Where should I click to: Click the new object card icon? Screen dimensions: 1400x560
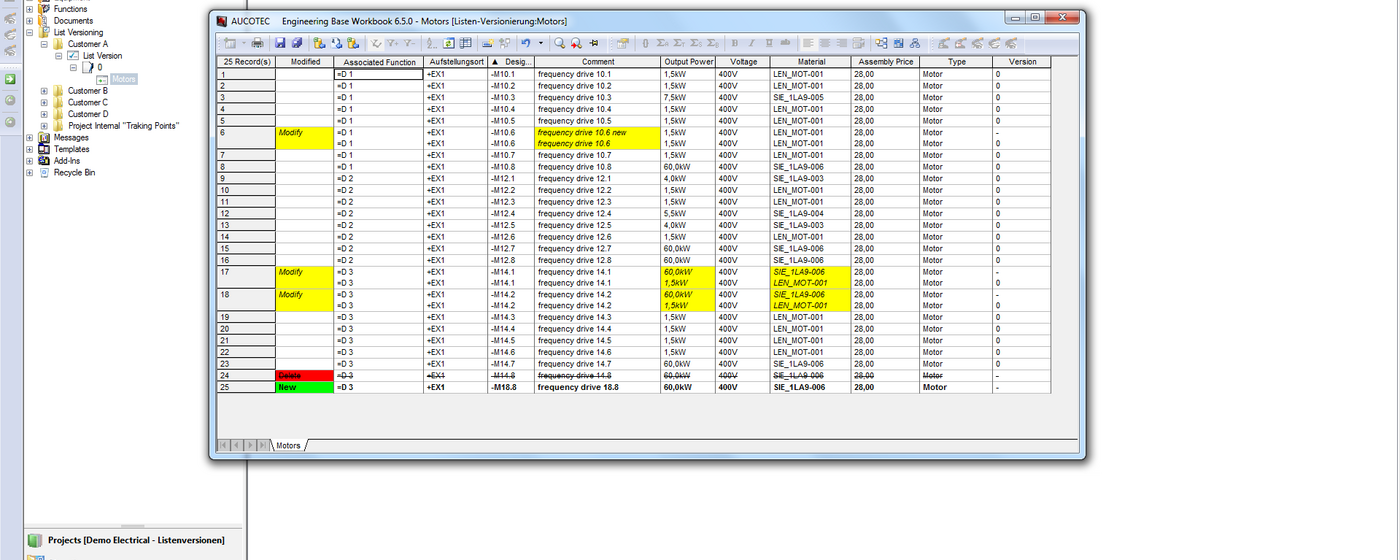coord(487,43)
